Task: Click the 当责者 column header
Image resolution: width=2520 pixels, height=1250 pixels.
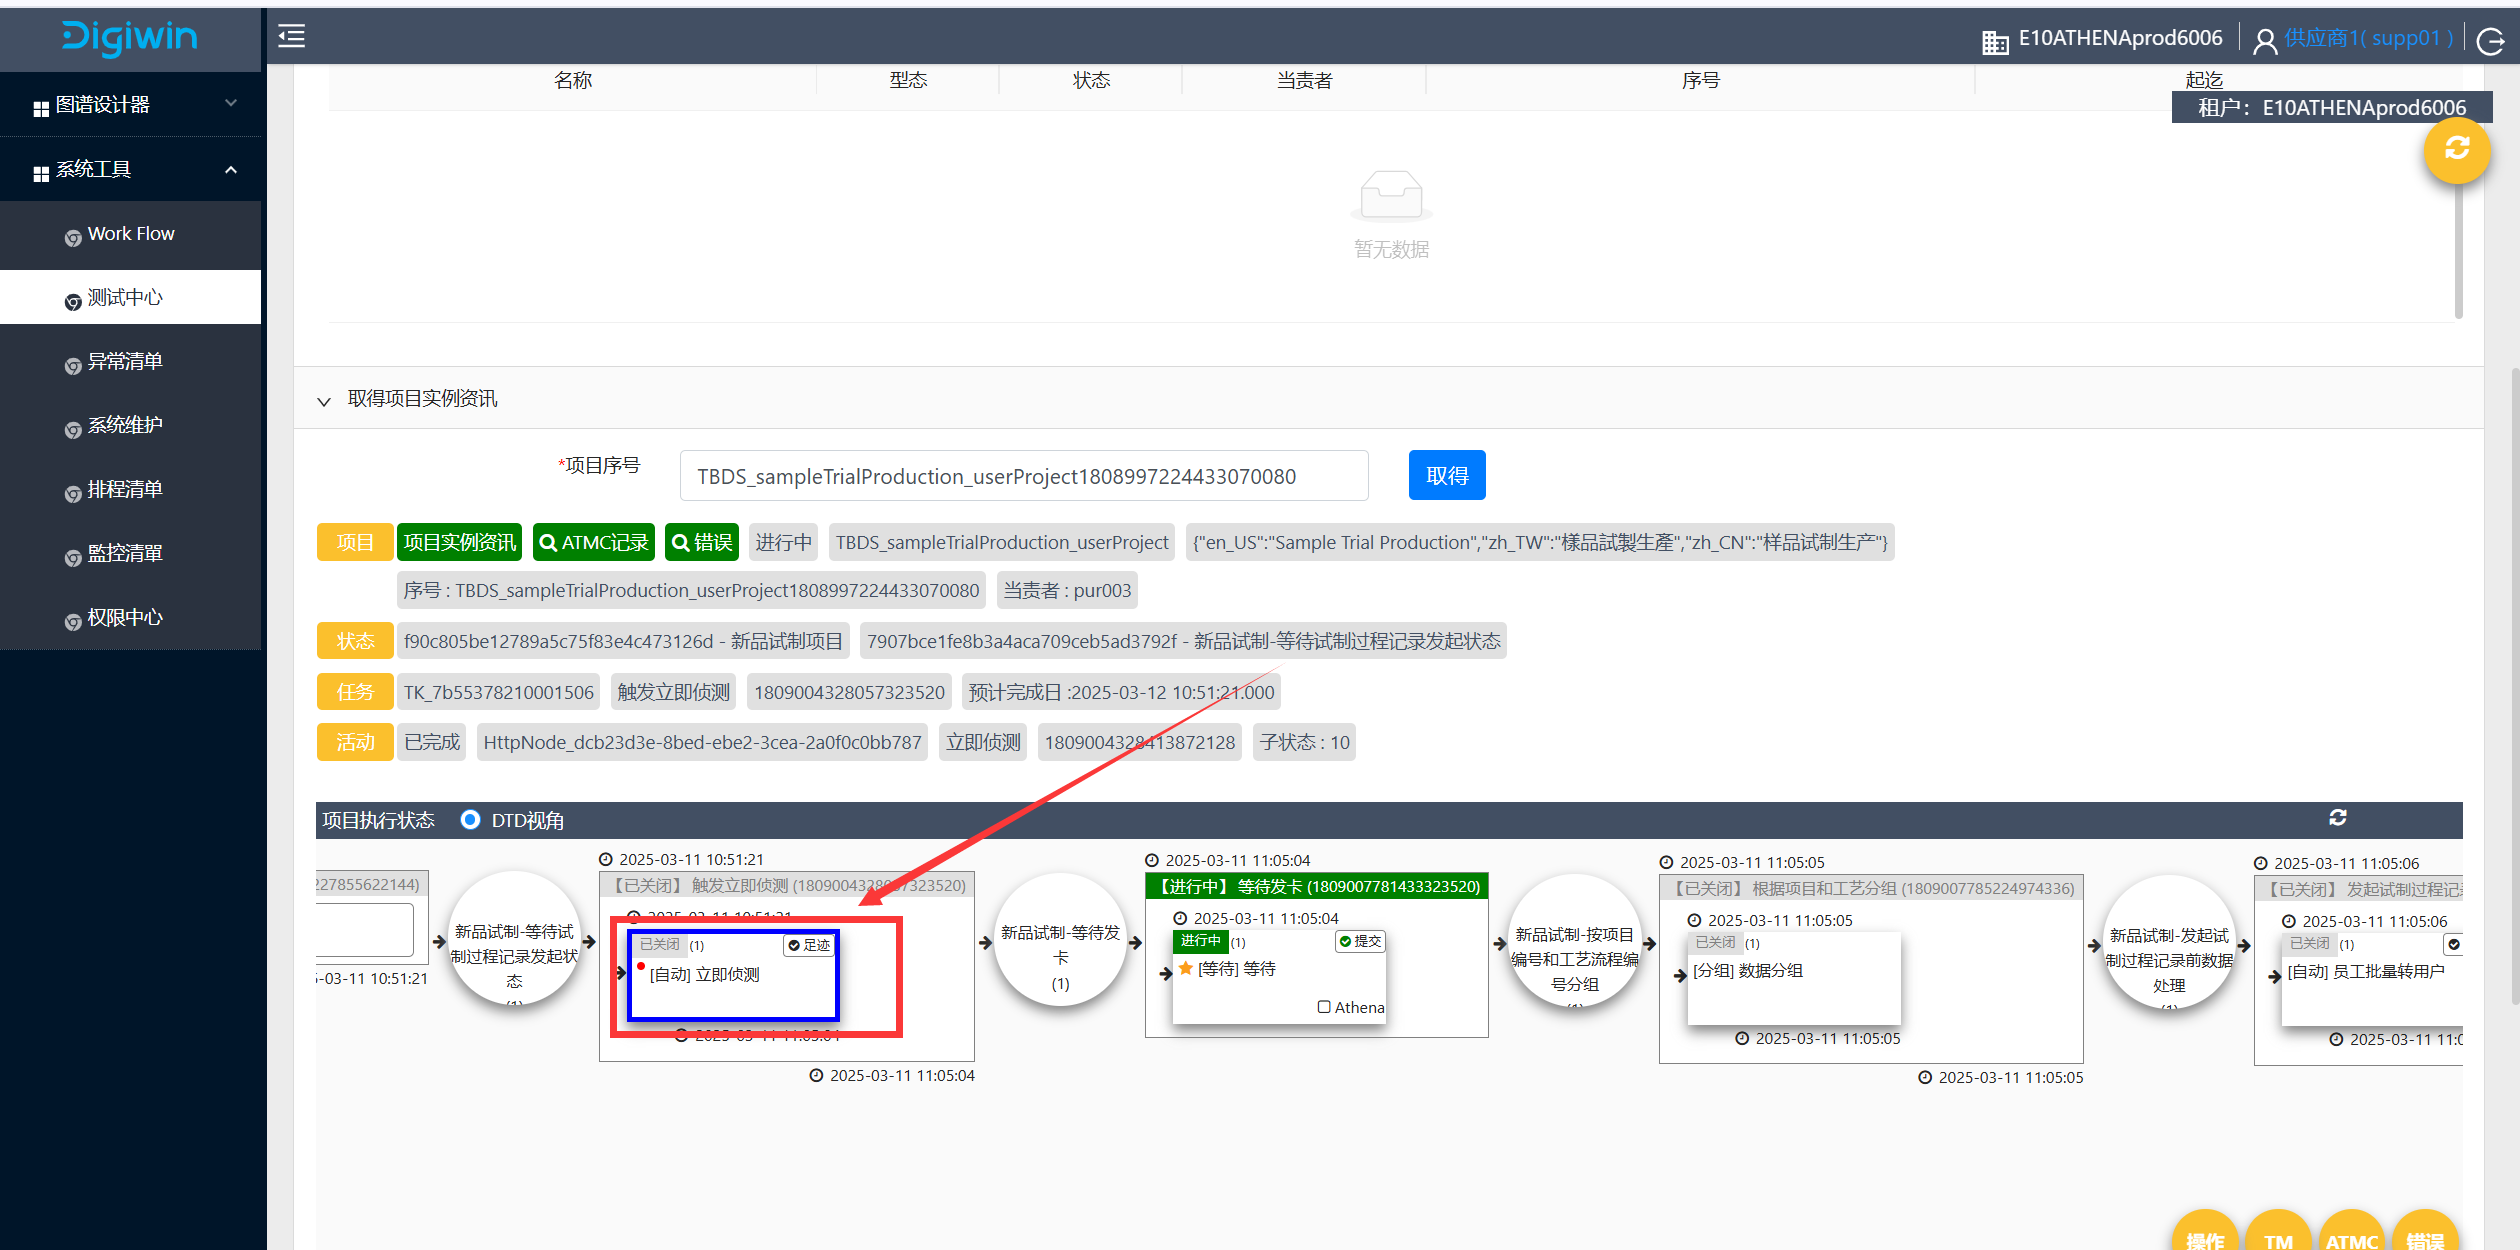Action: point(1304,80)
